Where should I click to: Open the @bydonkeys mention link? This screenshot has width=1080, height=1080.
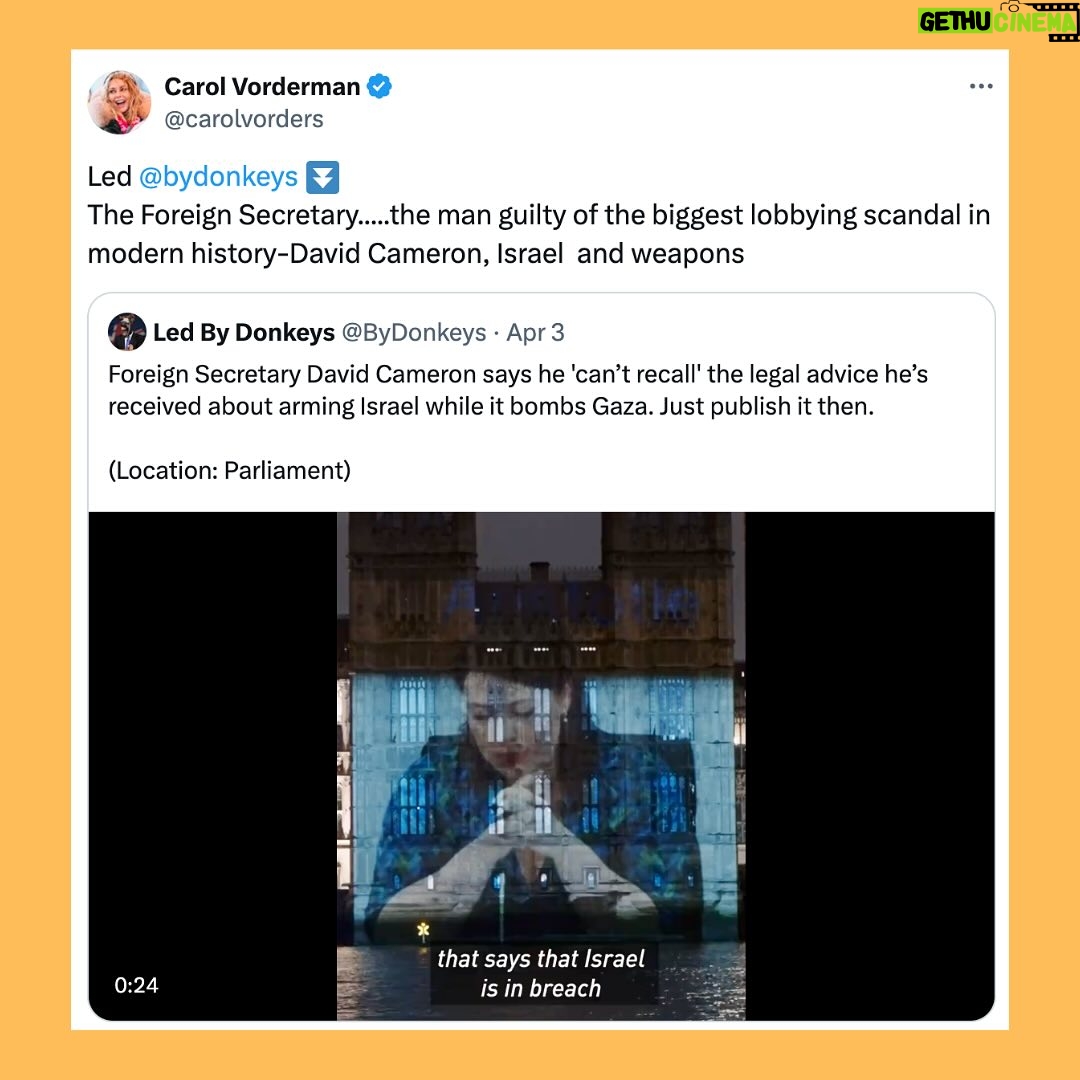(x=218, y=177)
